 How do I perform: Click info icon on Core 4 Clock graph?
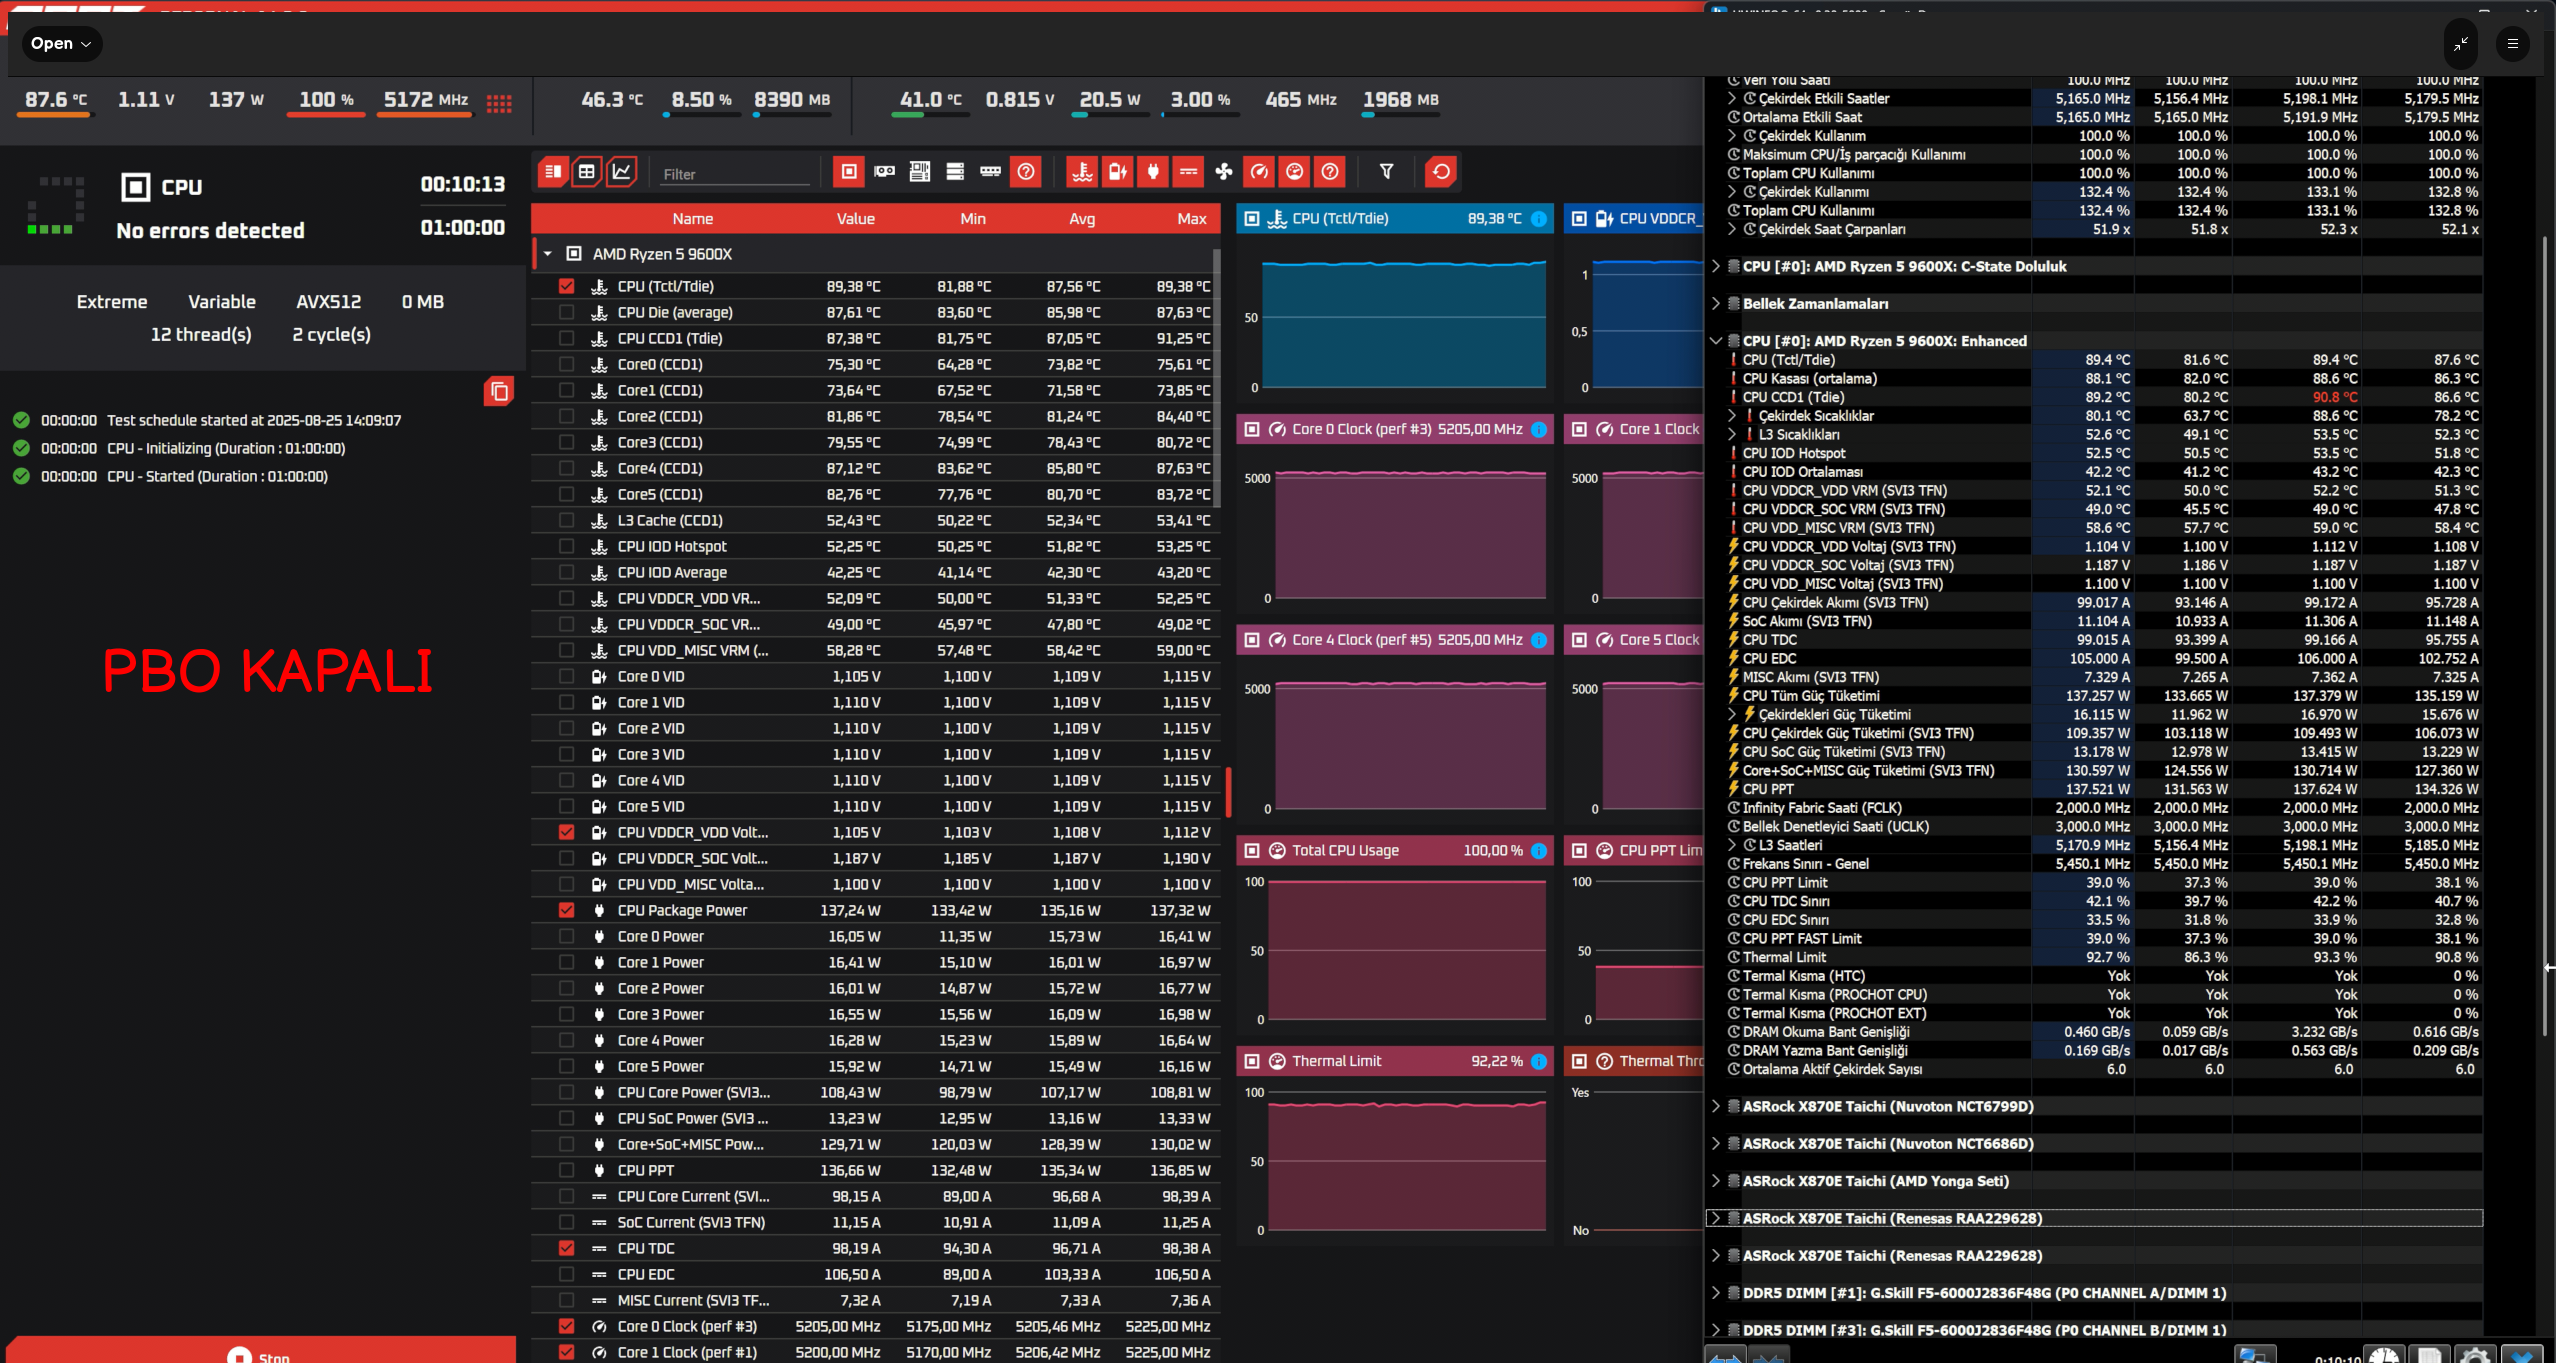pos(1539,640)
